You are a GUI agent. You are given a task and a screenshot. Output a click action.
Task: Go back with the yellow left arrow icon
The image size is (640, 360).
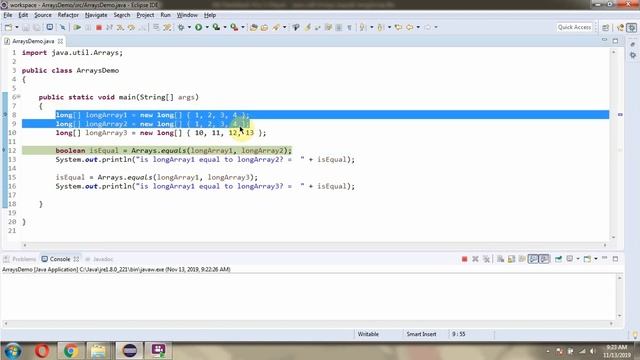point(409,27)
